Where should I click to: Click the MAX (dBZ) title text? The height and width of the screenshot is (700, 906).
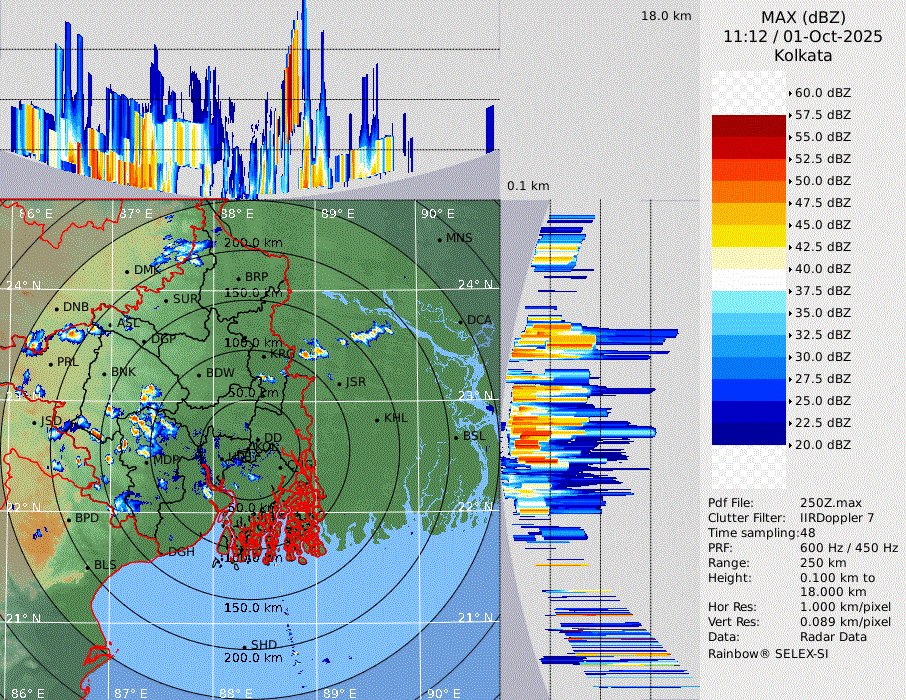coord(803,17)
